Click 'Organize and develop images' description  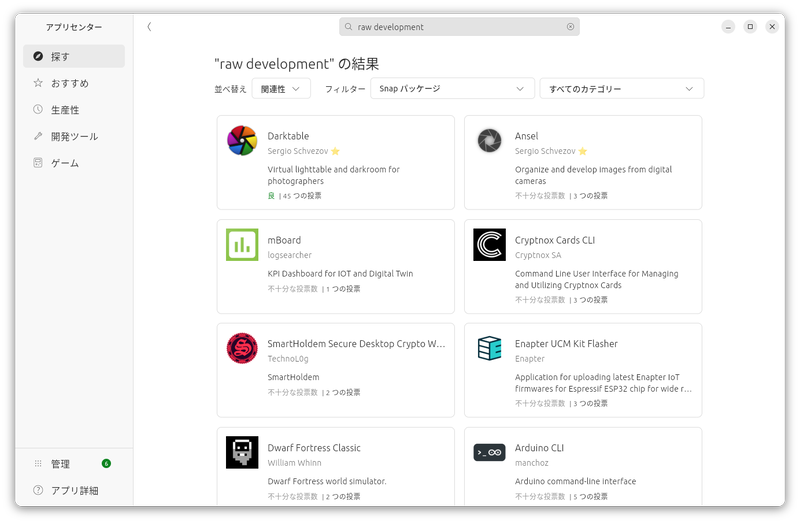click(x=593, y=175)
